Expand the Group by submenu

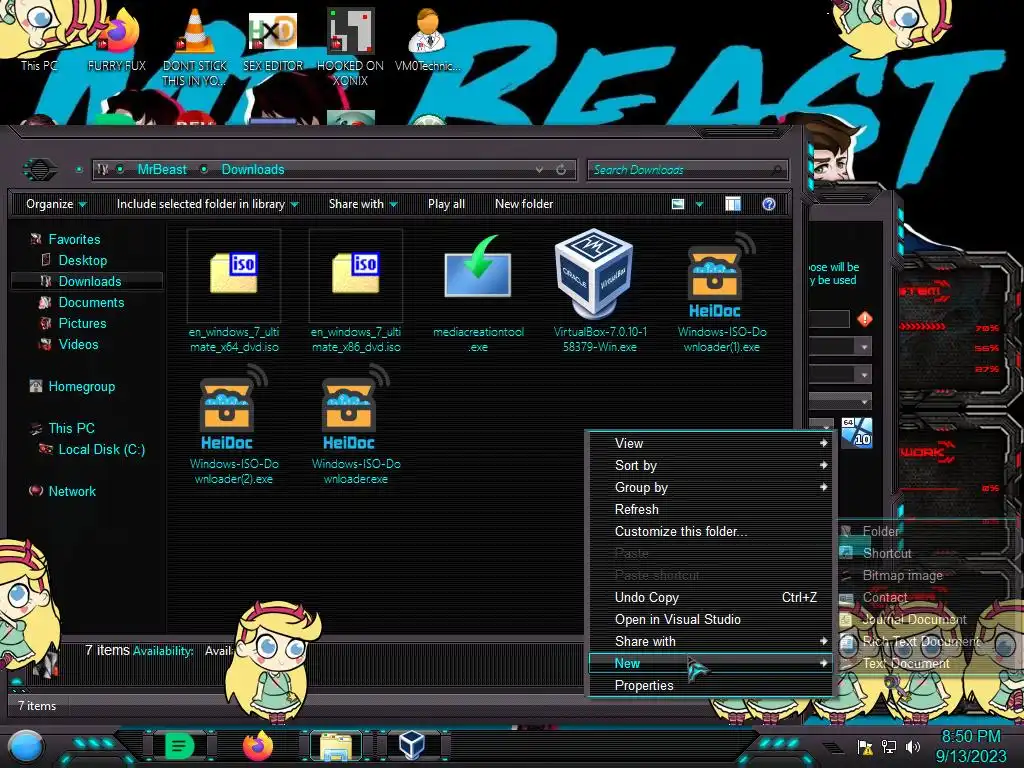click(x=711, y=488)
